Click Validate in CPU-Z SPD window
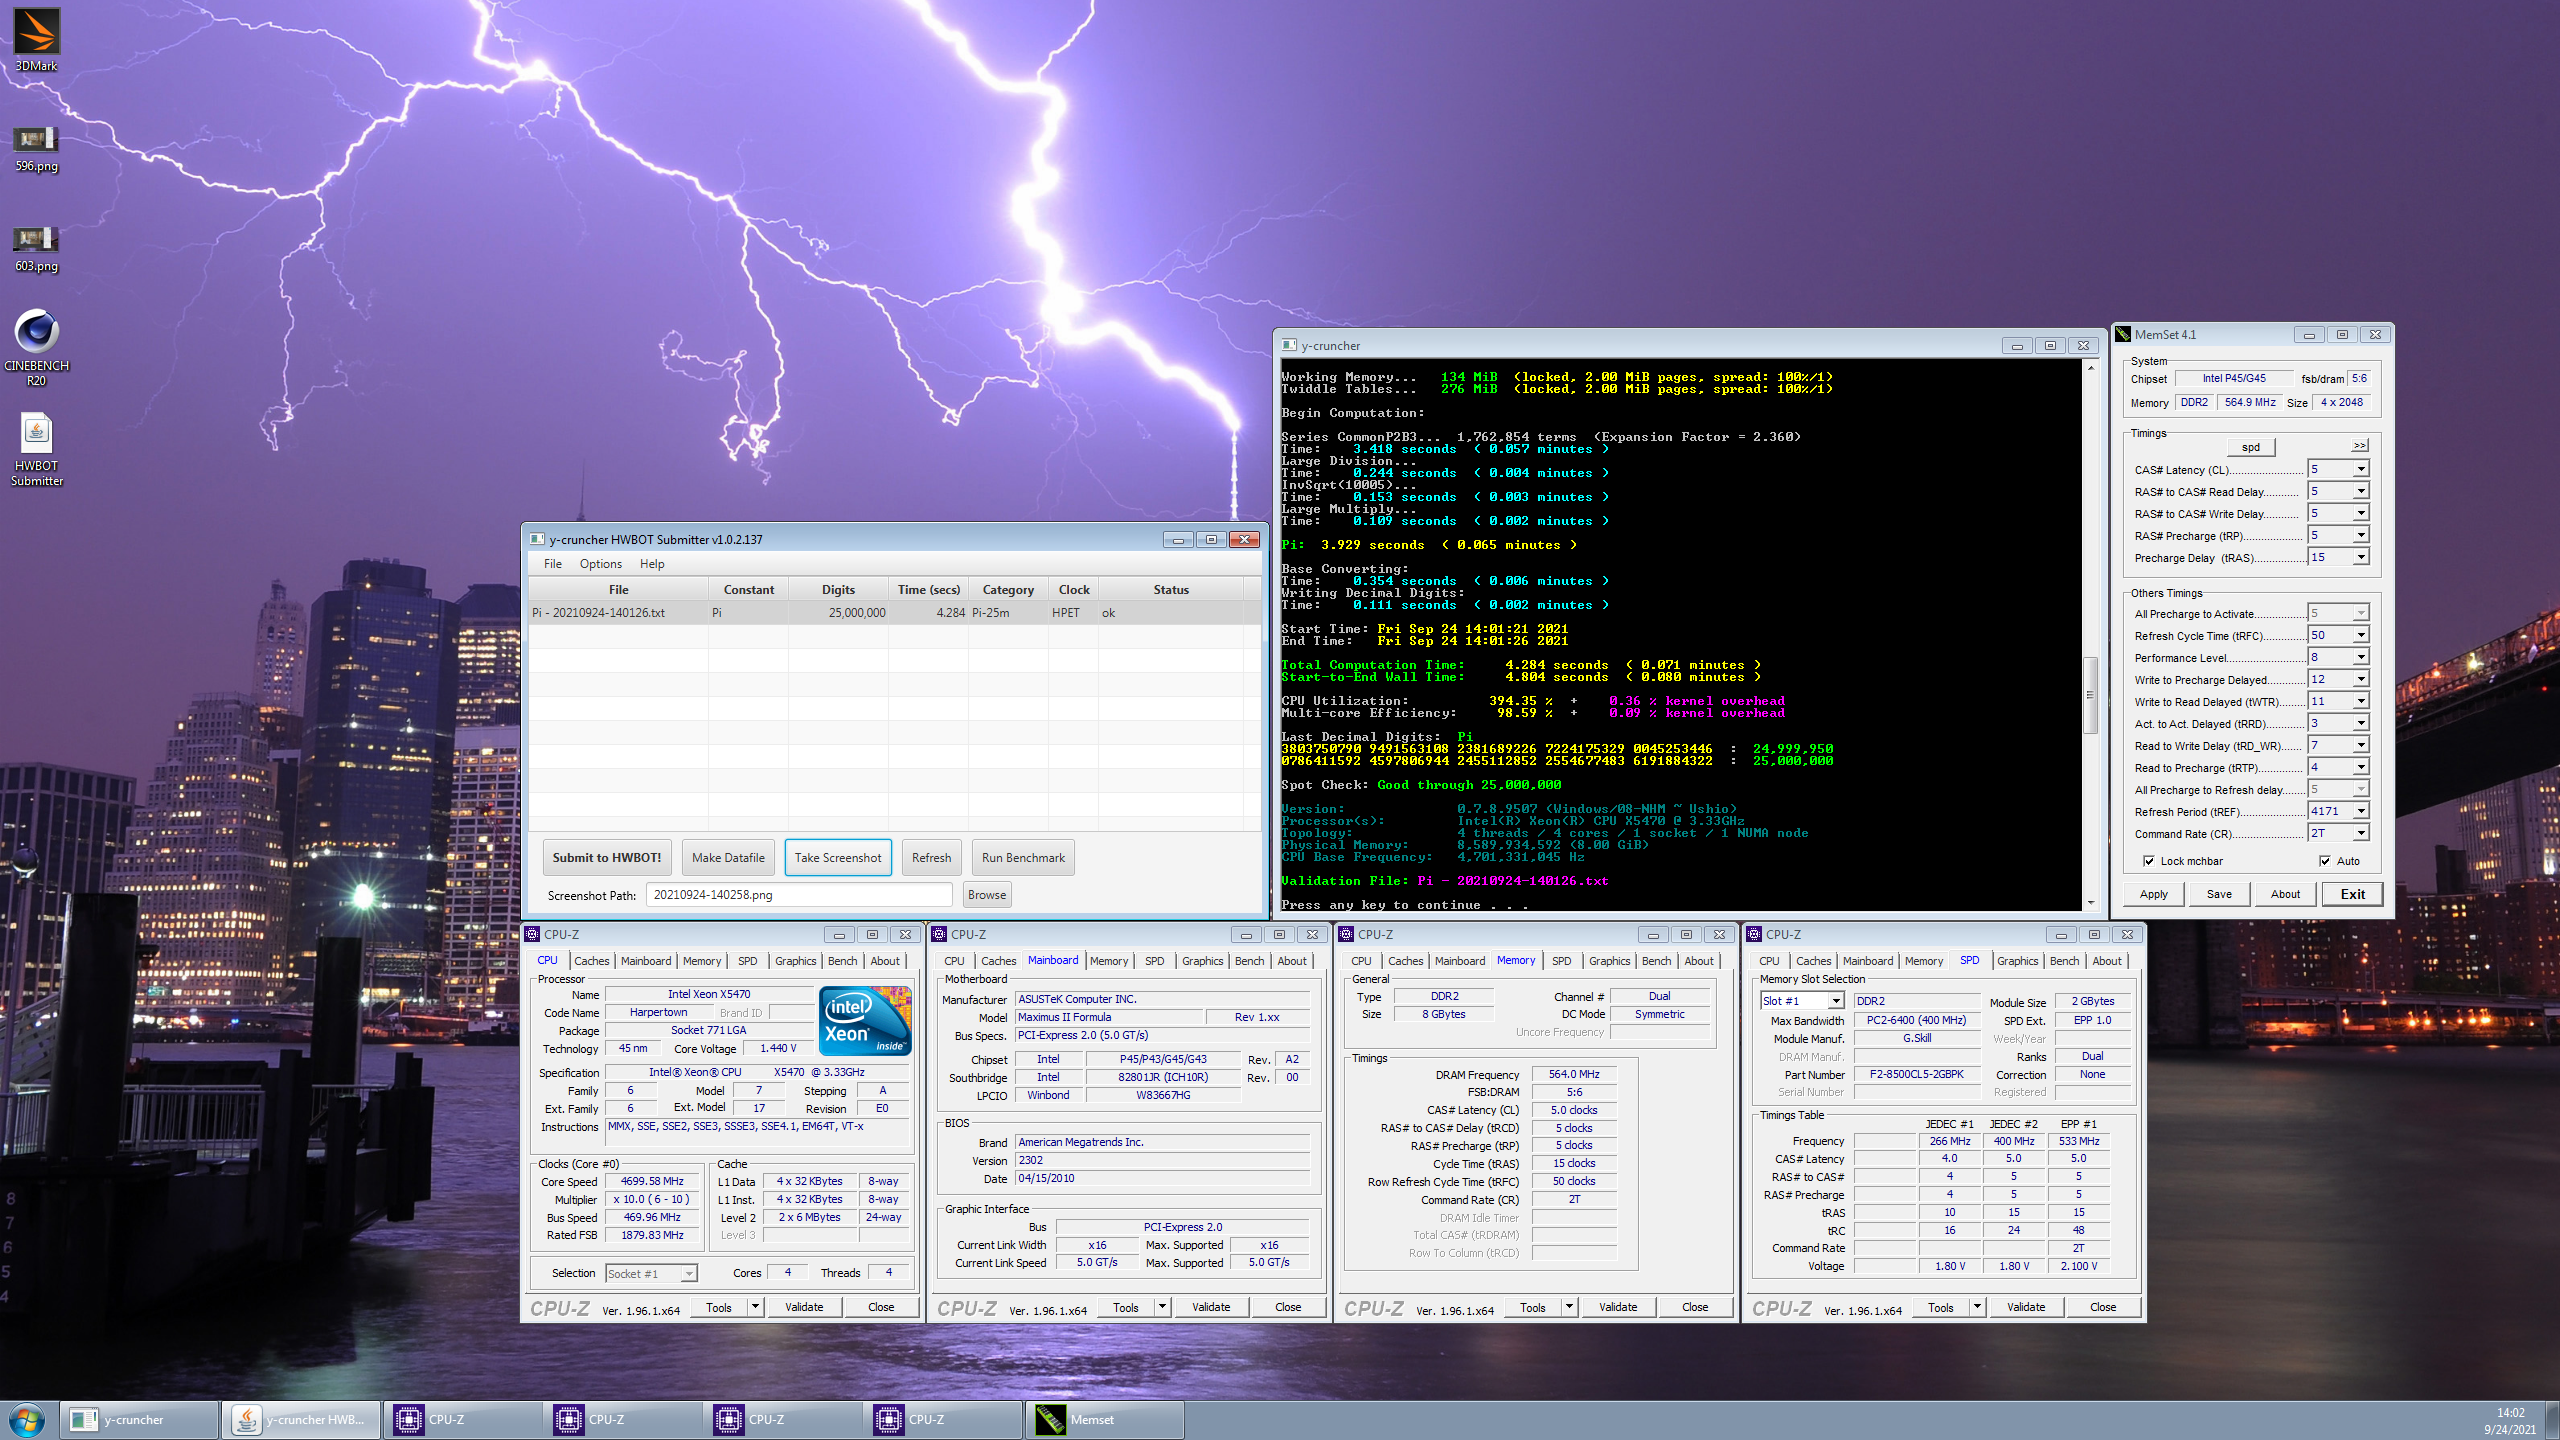 [2026, 1307]
